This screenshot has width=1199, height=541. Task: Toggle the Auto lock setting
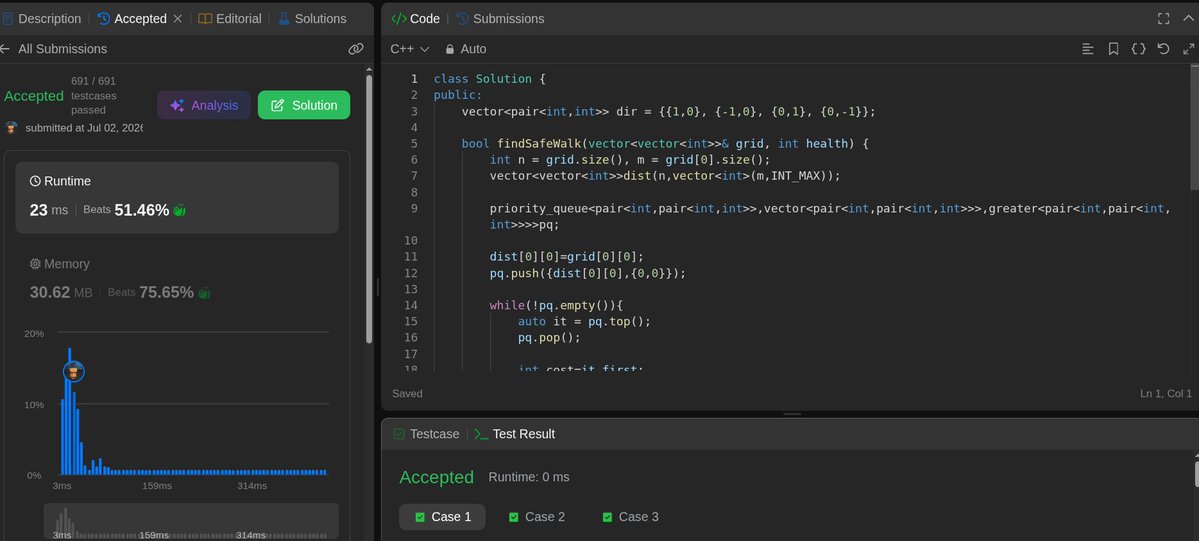click(x=466, y=49)
